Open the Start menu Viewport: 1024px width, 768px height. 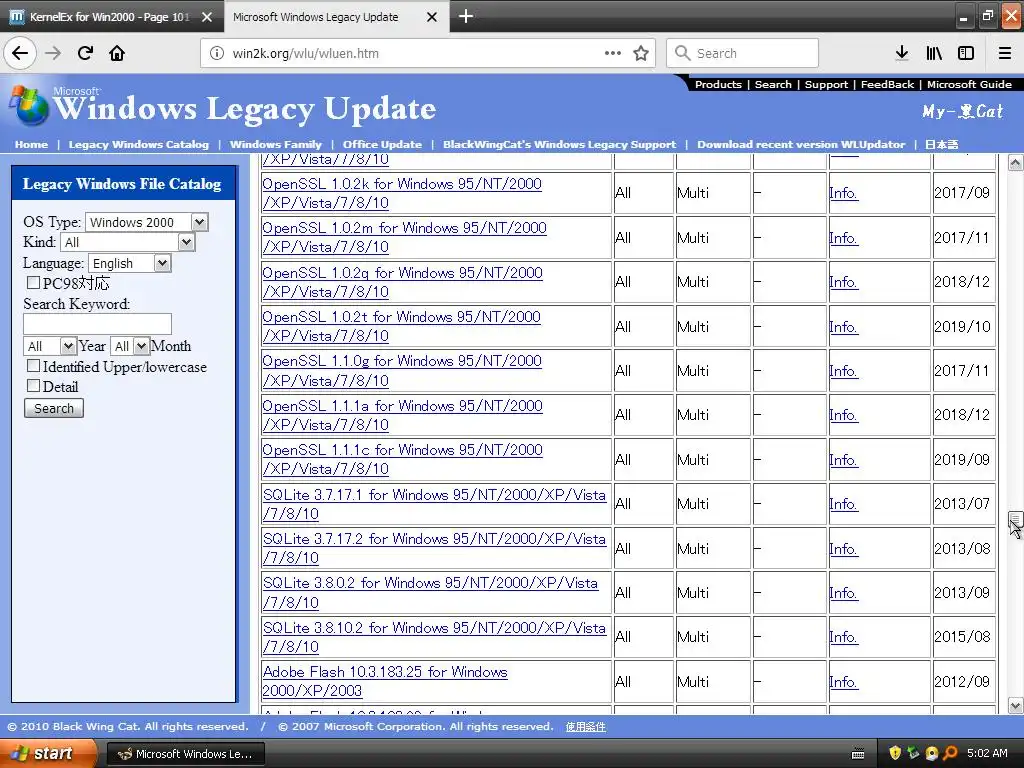point(48,753)
